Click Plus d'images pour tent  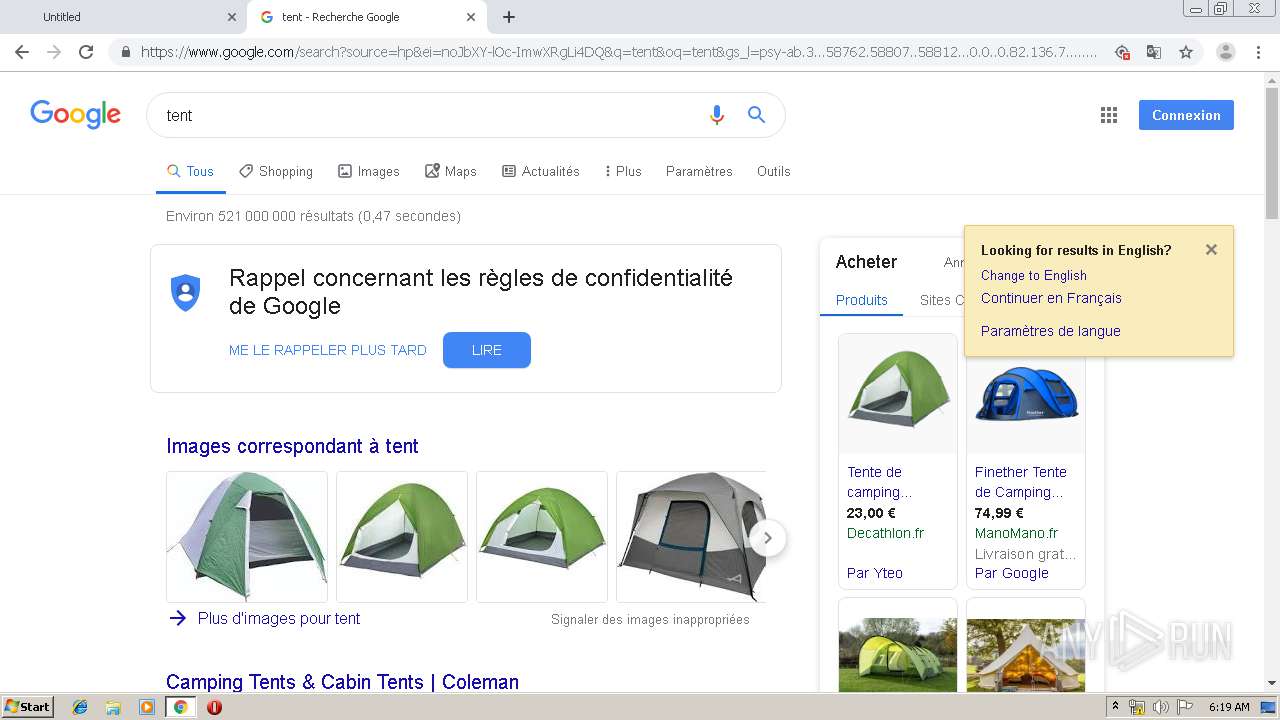[279, 618]
